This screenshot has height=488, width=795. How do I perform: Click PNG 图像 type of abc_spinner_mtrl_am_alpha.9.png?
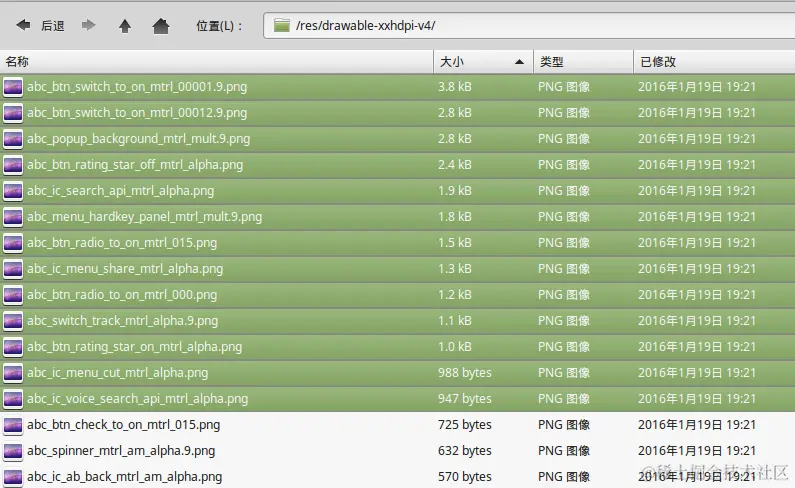(564, 451)
